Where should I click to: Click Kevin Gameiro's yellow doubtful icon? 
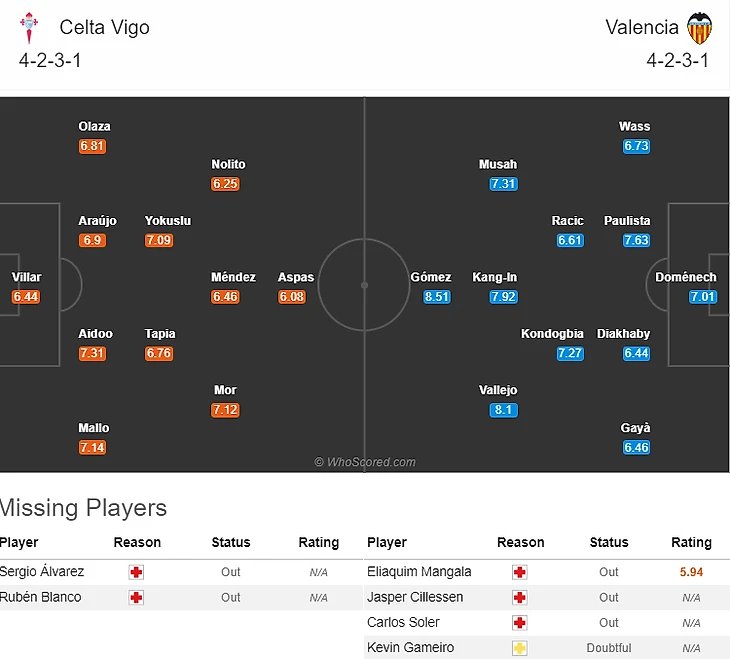(520, 648)
